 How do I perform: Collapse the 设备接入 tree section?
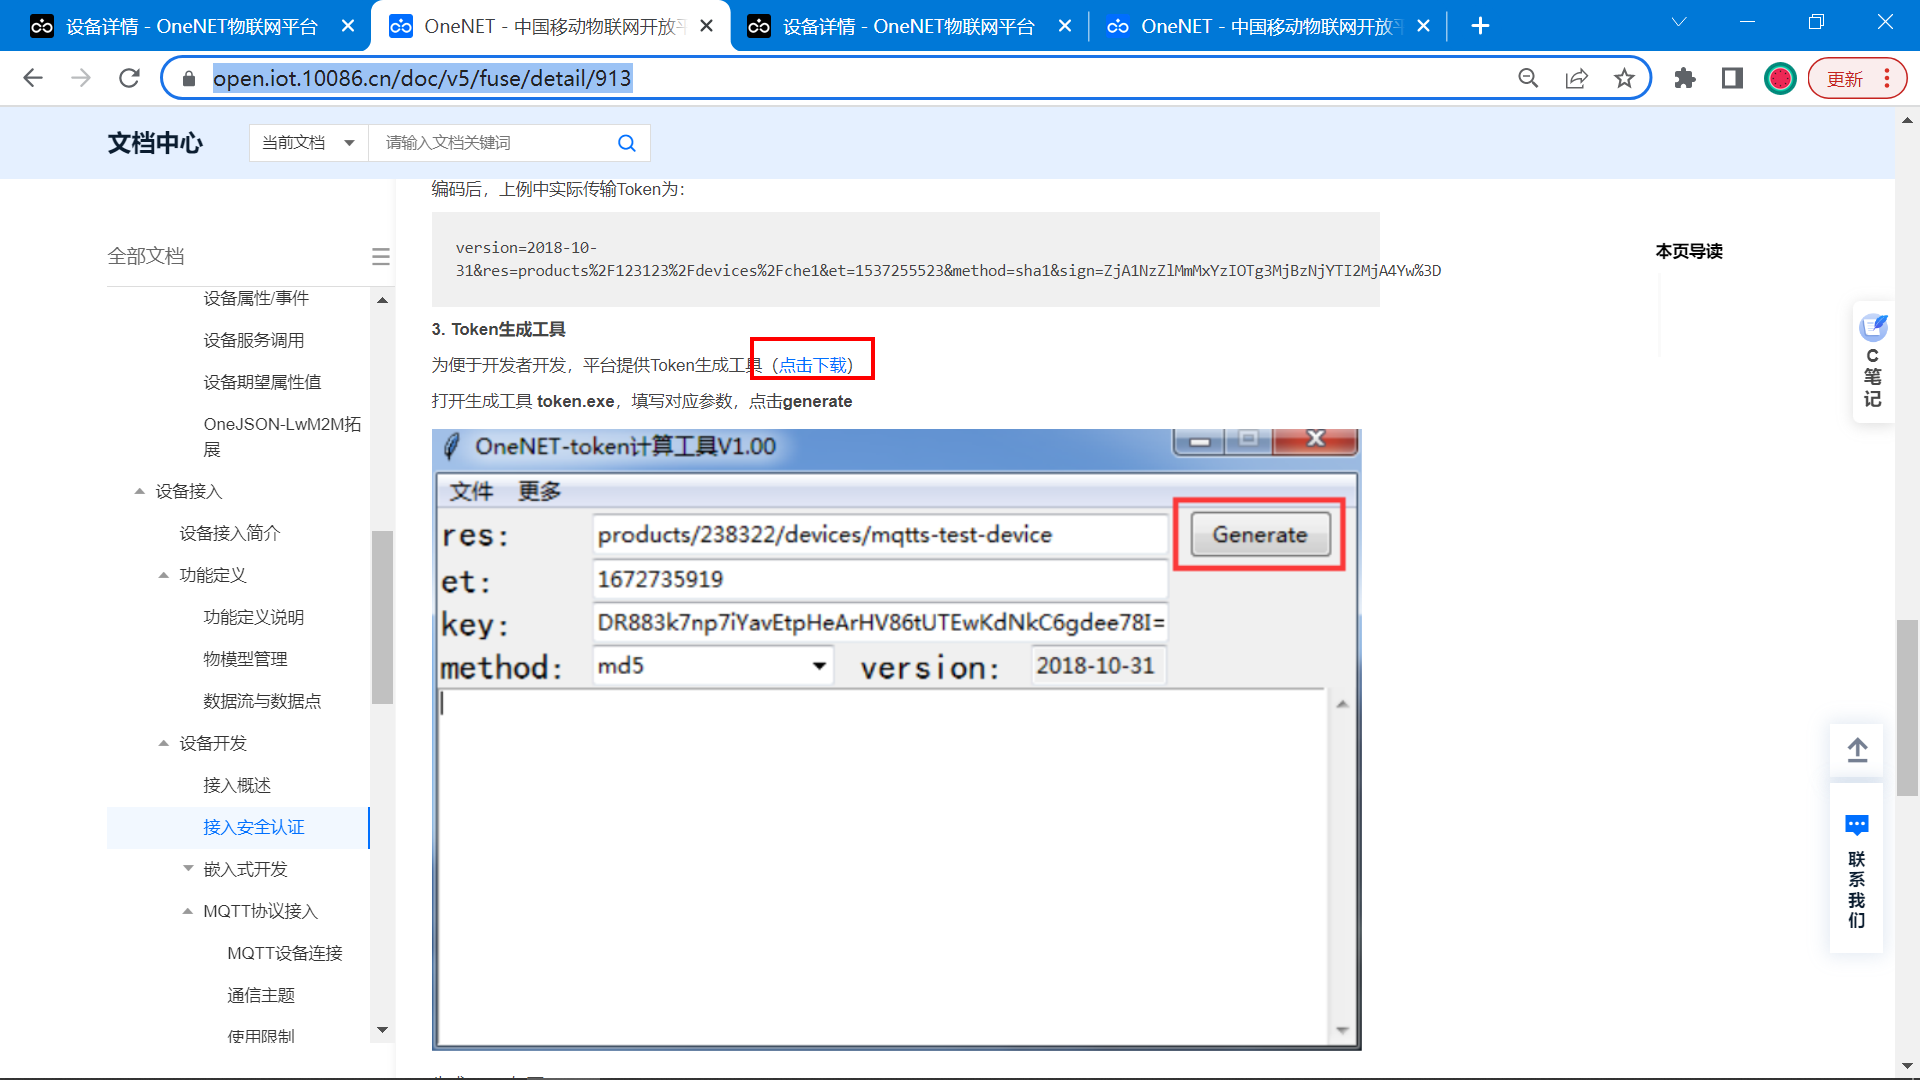point(140,491)
